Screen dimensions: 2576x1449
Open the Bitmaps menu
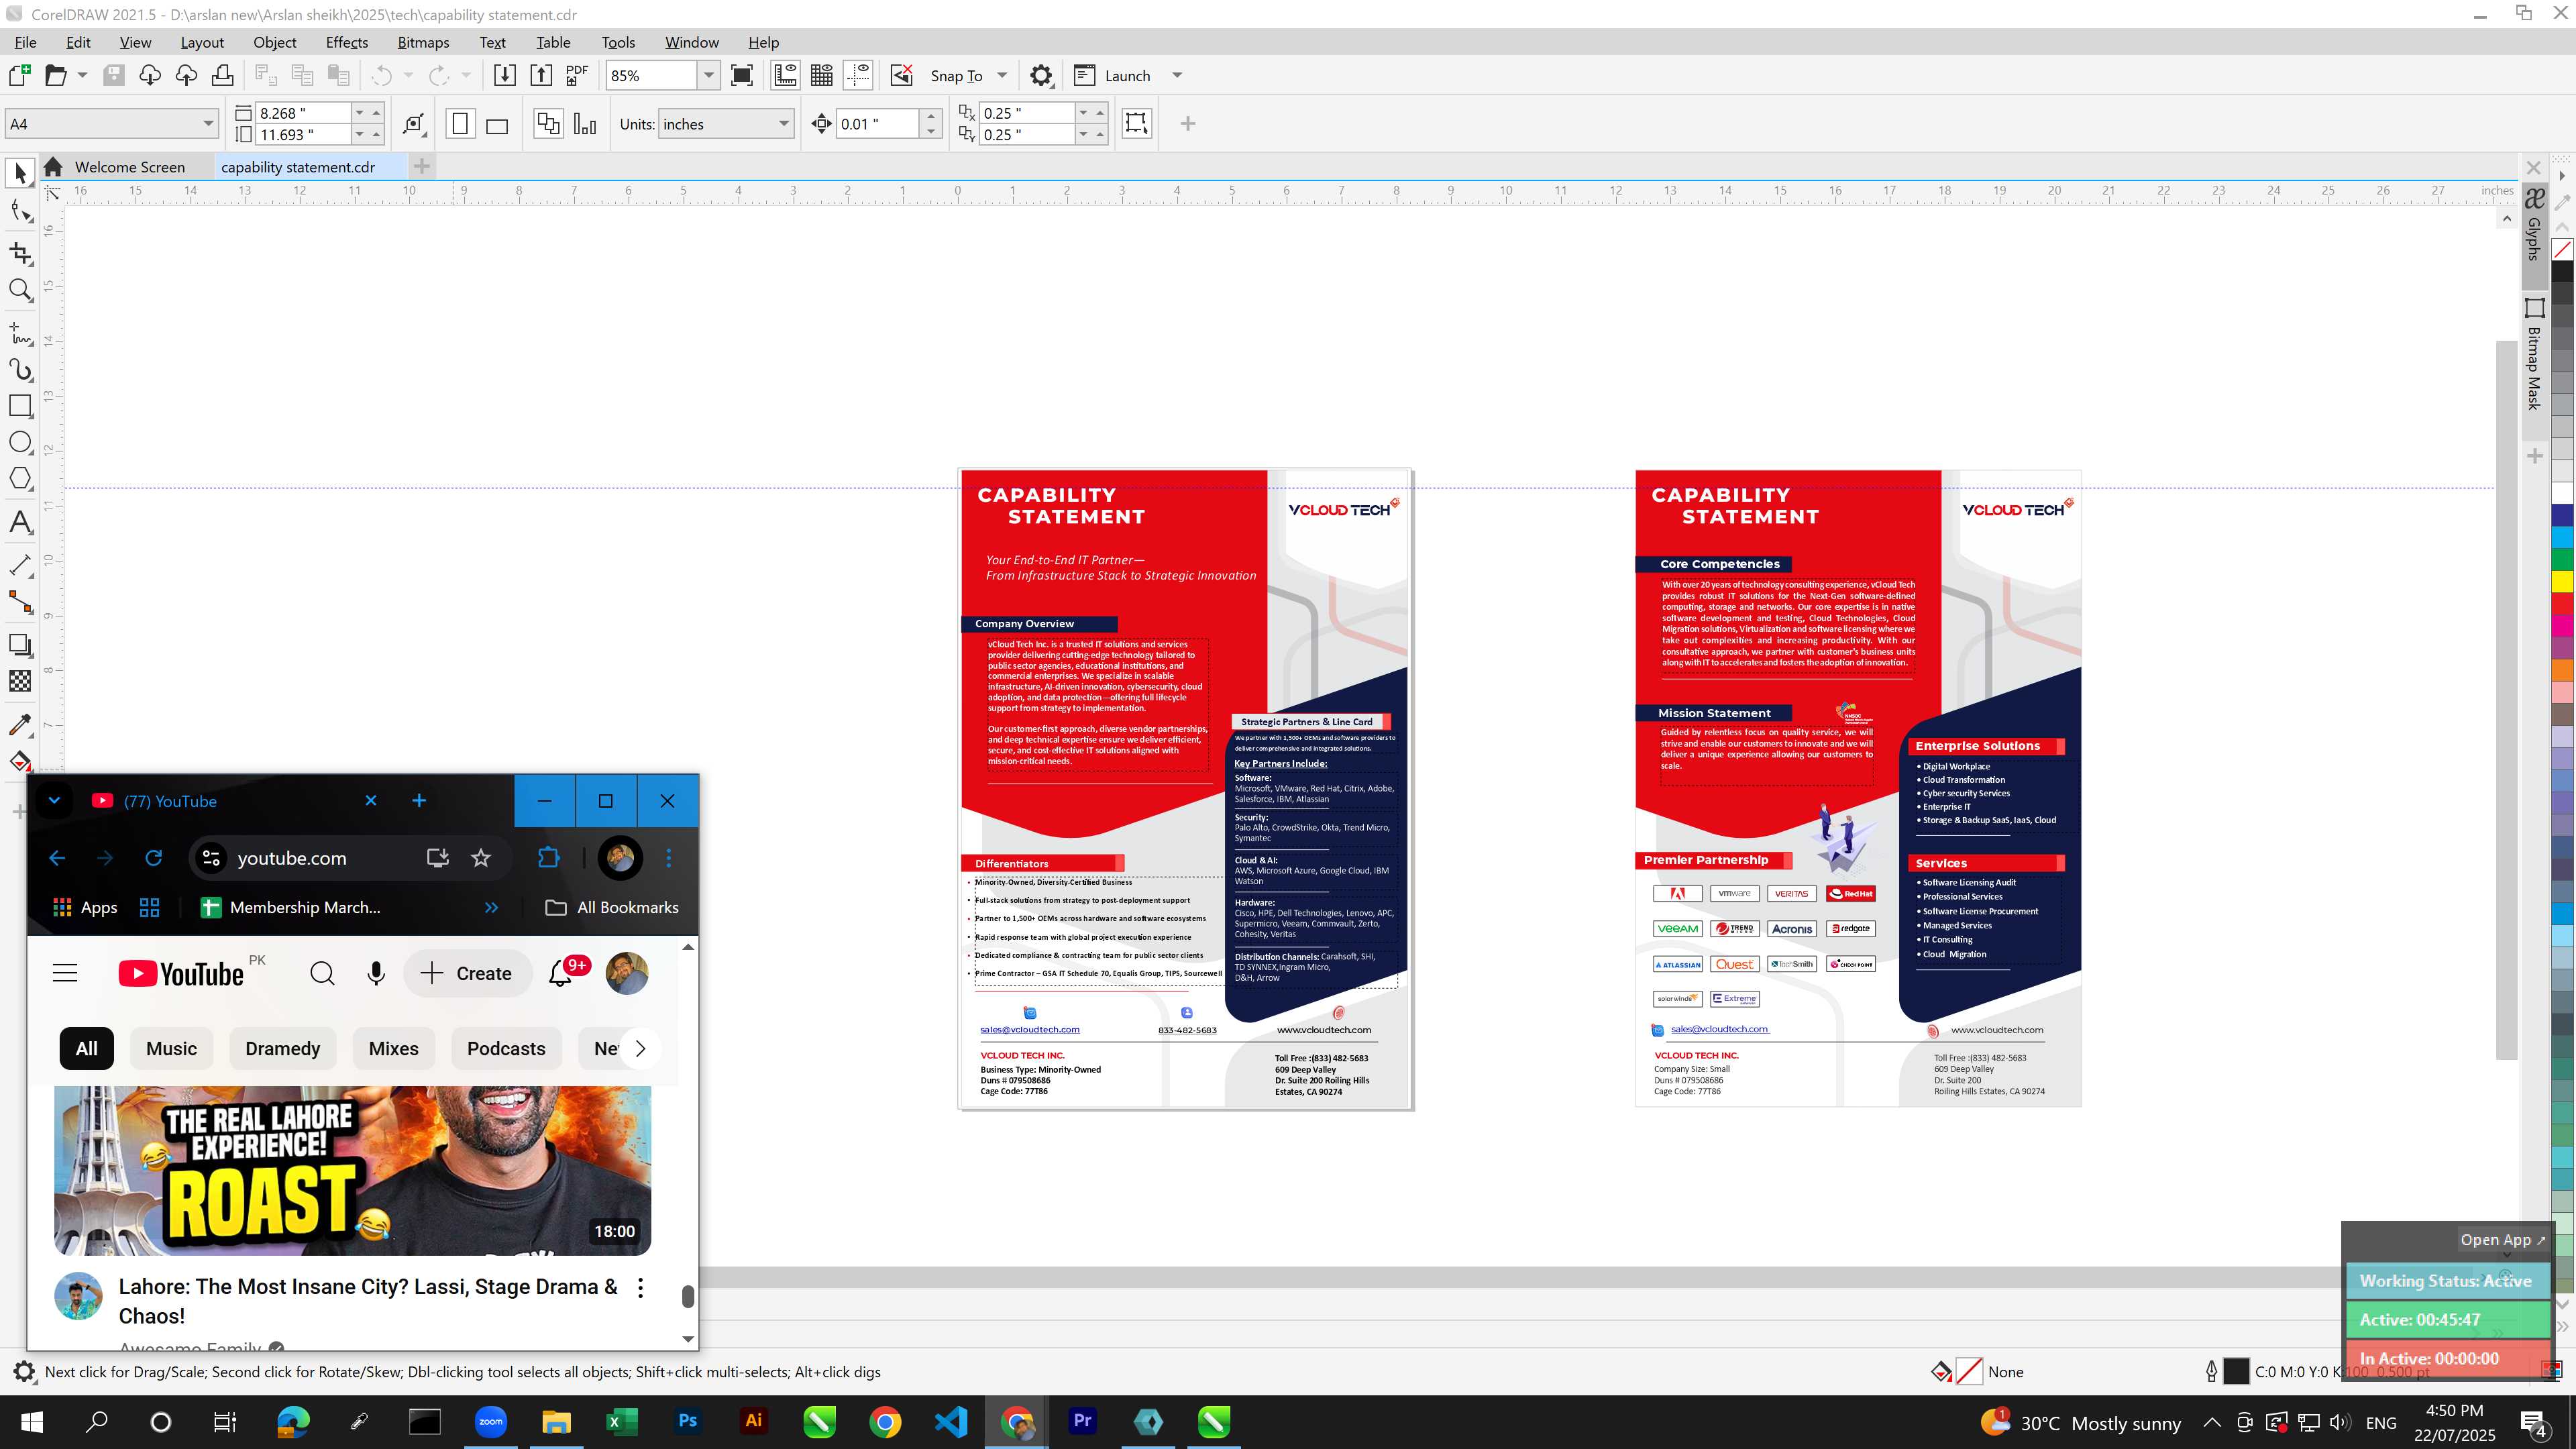tap(423, 42)
